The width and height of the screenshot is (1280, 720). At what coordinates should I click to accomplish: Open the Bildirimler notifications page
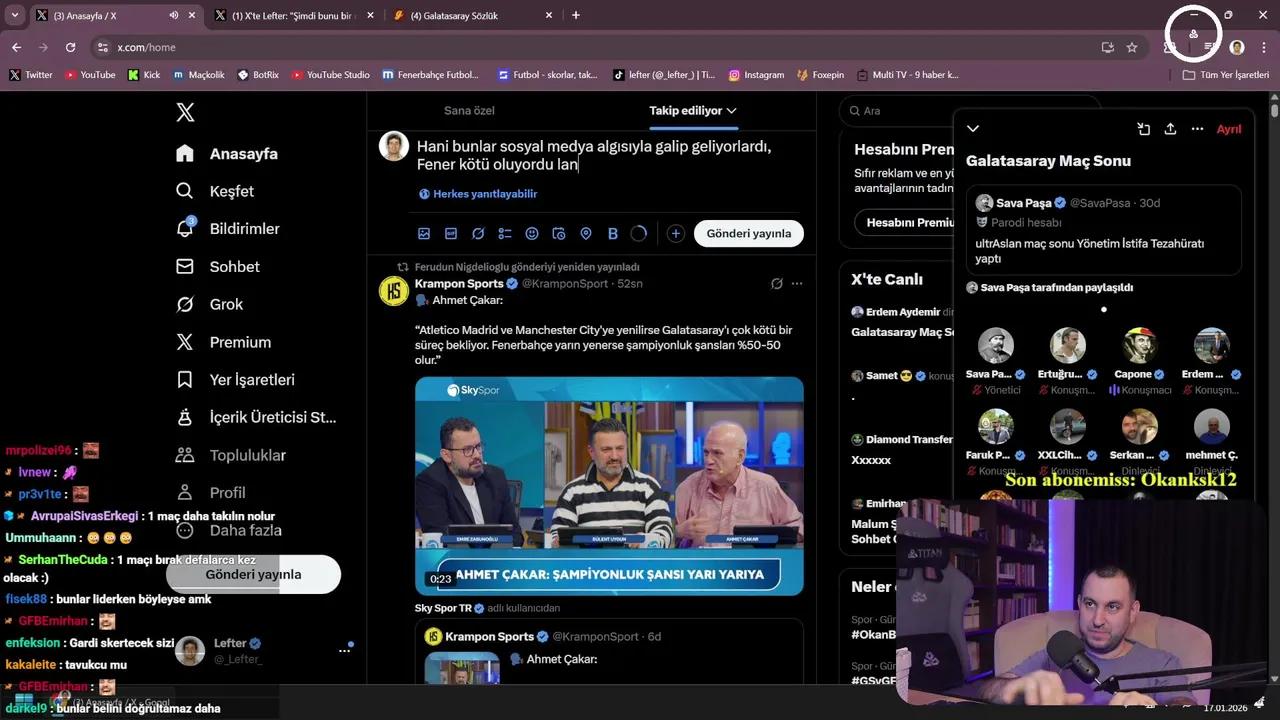point(226,229)
